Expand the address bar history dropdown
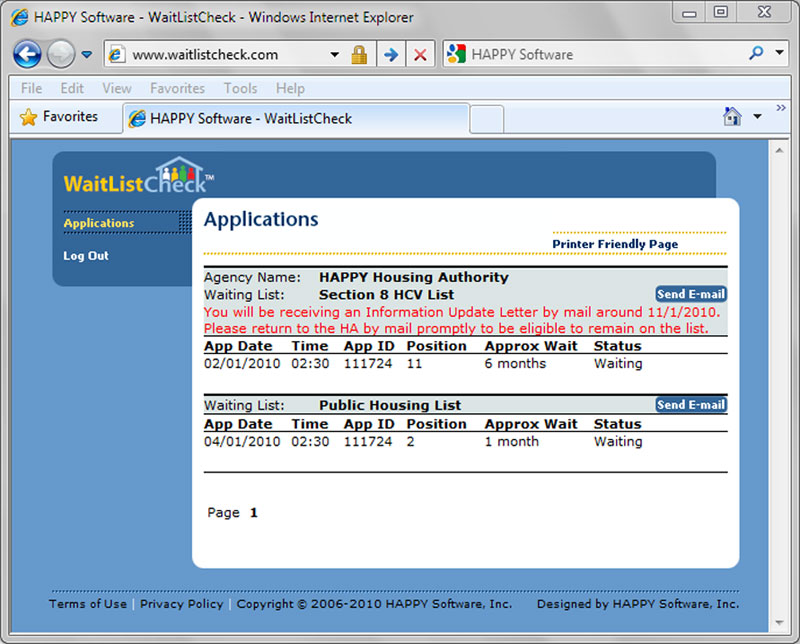Viewport: 800px width, 644px height. click(x=335, y=54)
